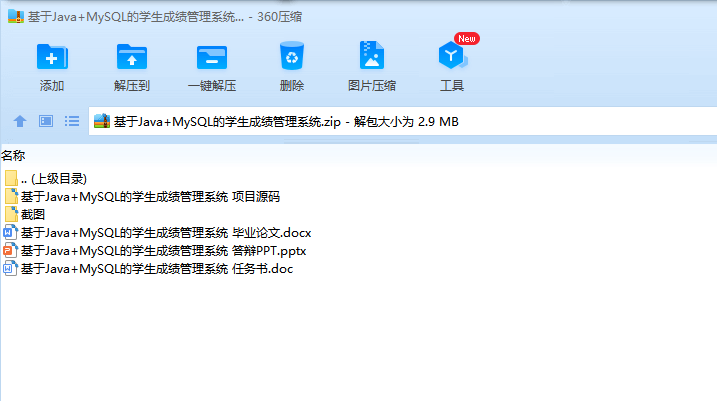The width and height of the screenshot is (717, 401).
Task: Switch to list view mode
Action: [x=72, y=121]
